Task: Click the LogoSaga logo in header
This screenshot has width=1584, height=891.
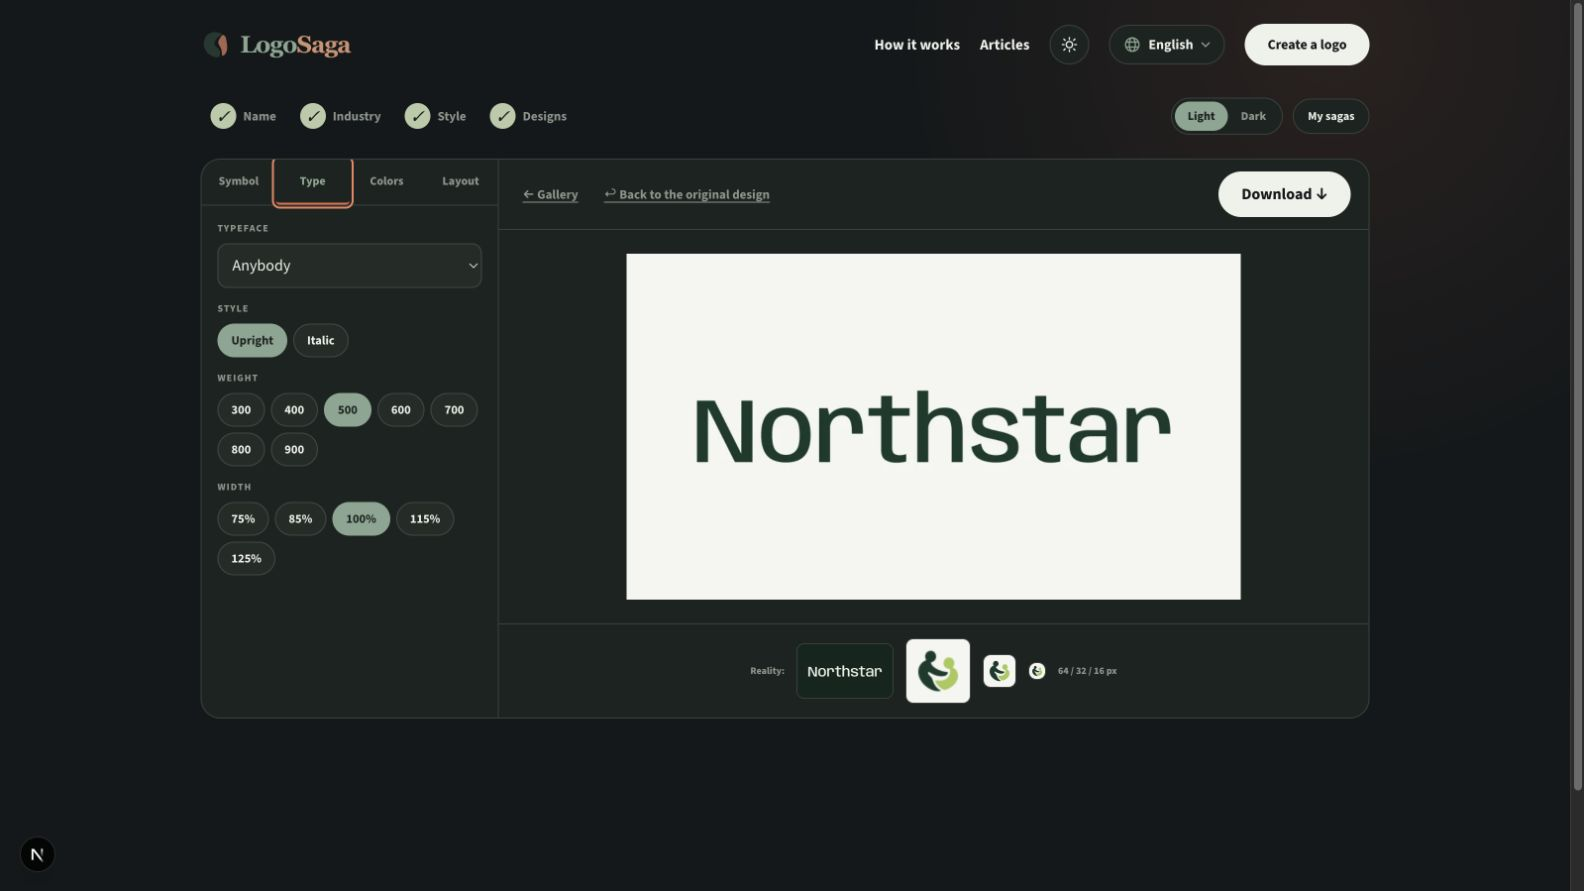Action: tap(277, 45)
